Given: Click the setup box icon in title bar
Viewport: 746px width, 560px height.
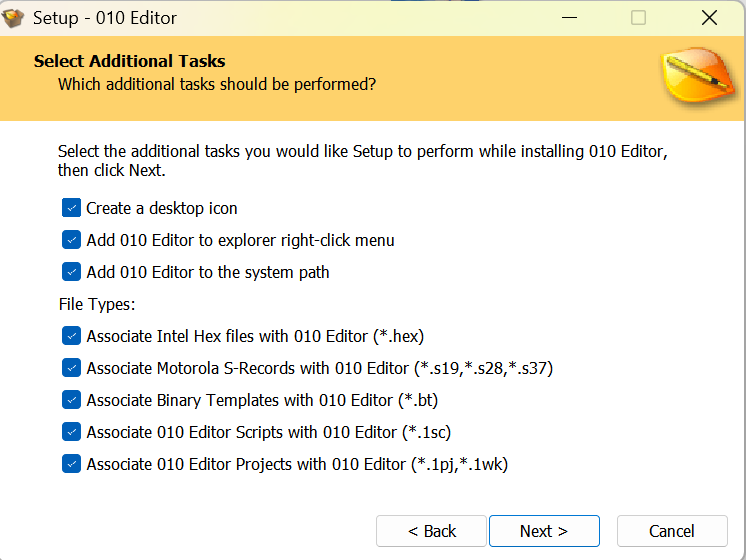Looking at the screenshot, I should pyautogui.click(x=13, y=18).
